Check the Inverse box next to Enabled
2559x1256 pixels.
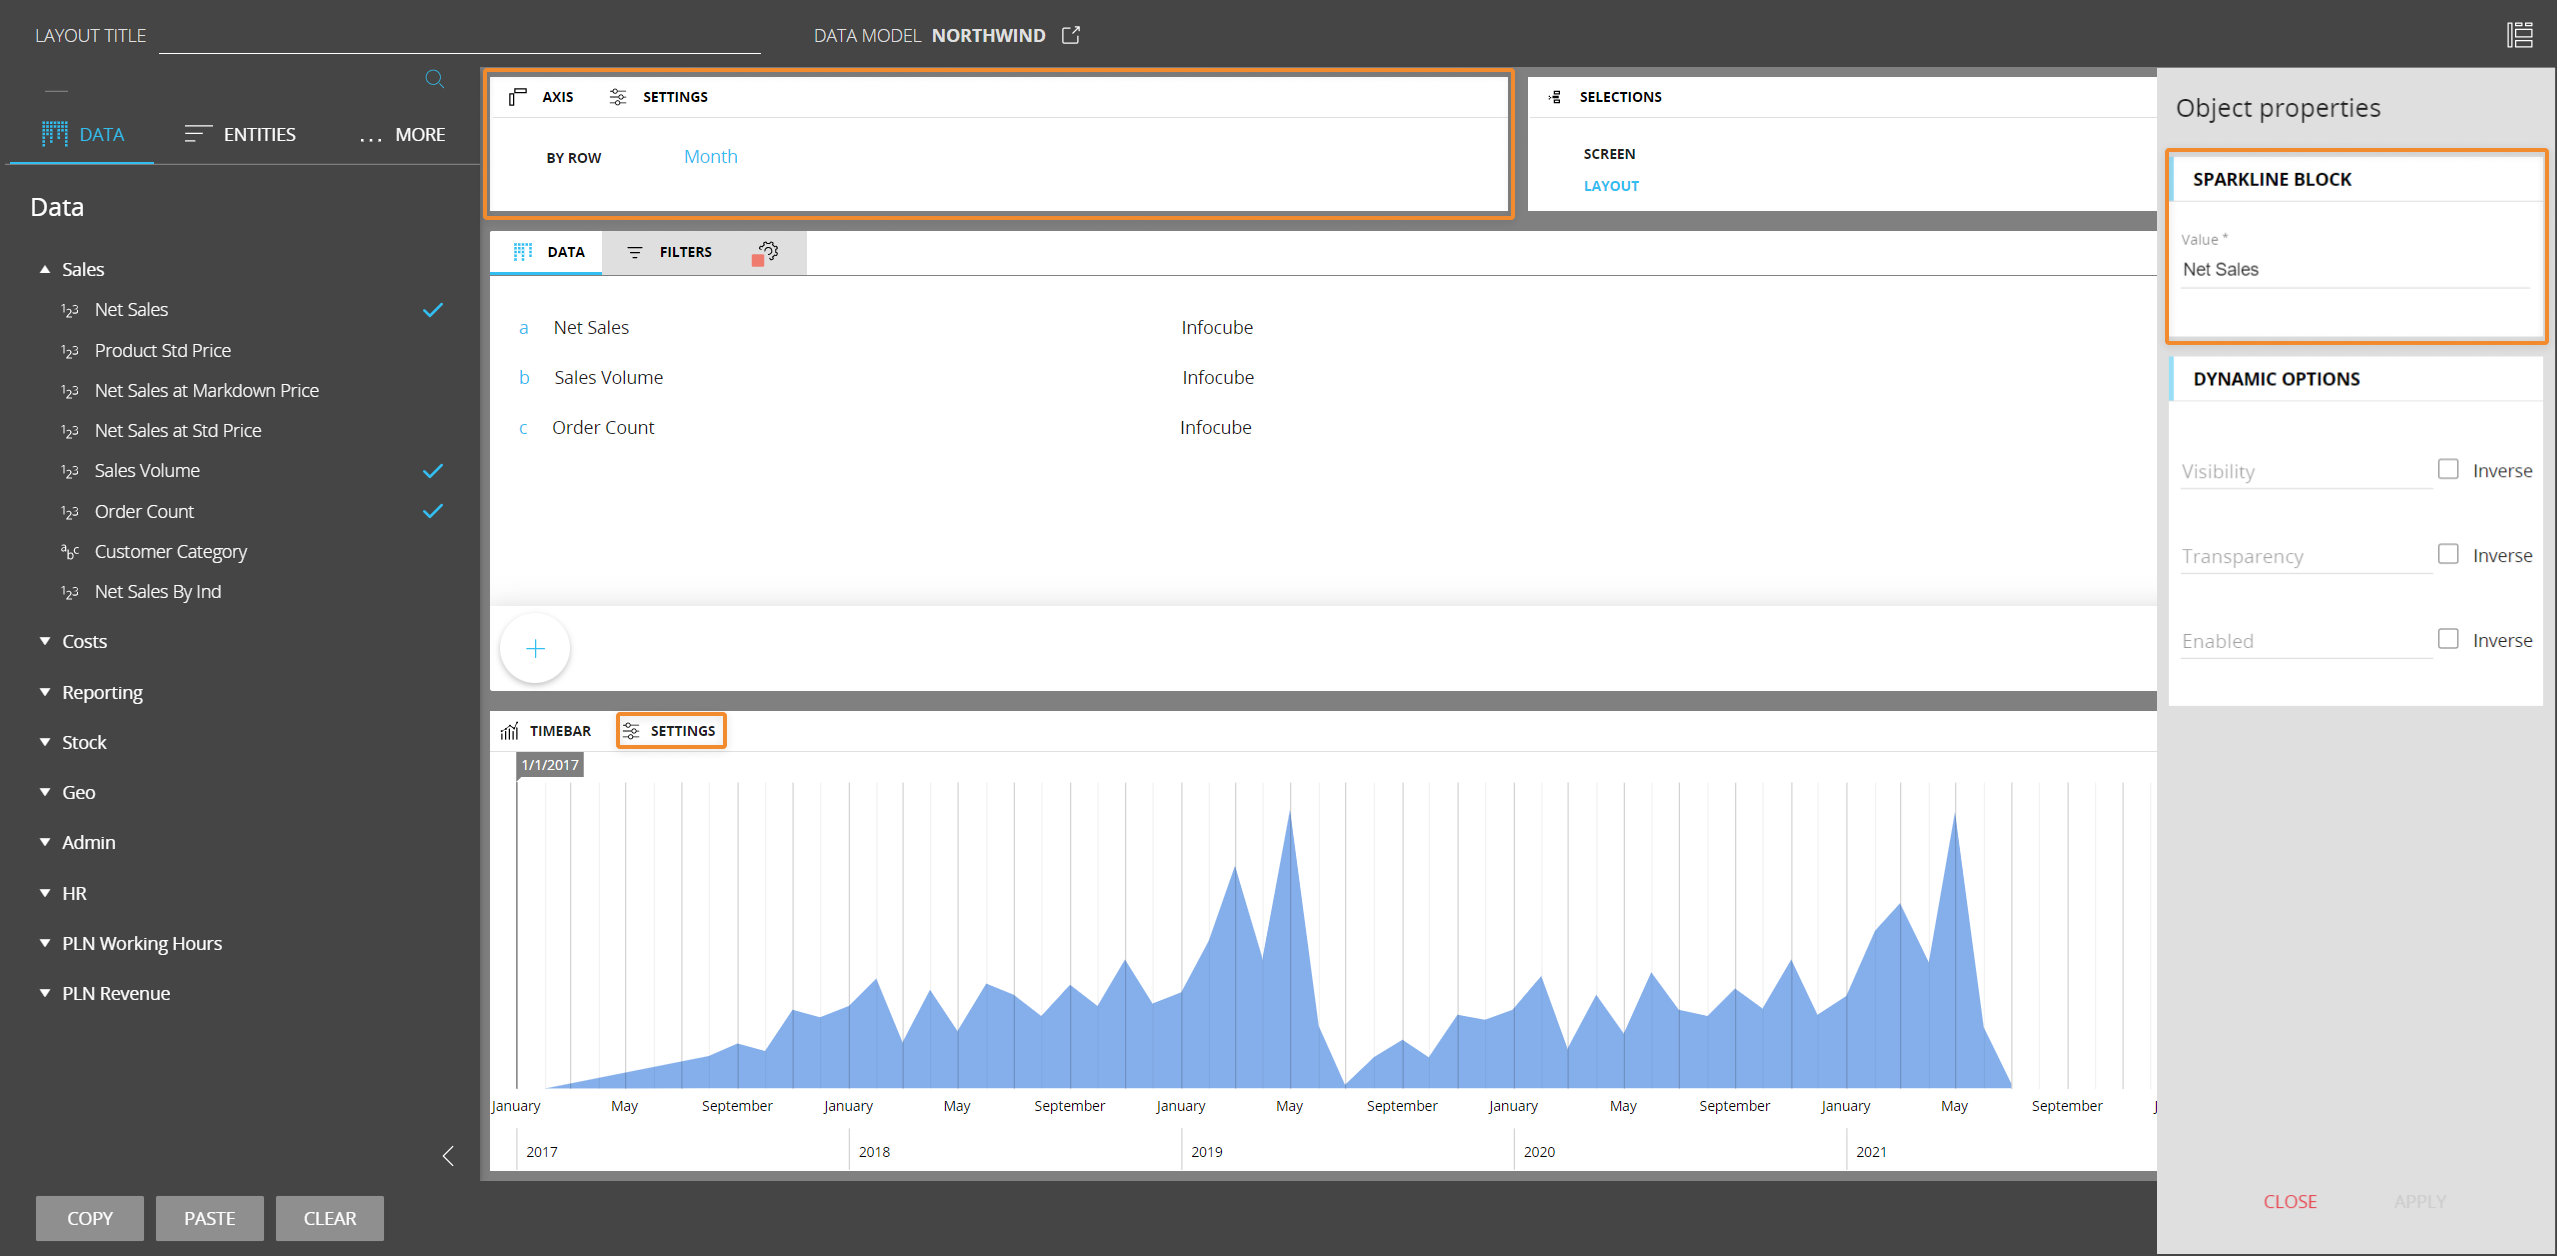click(x=2448, y=638)
